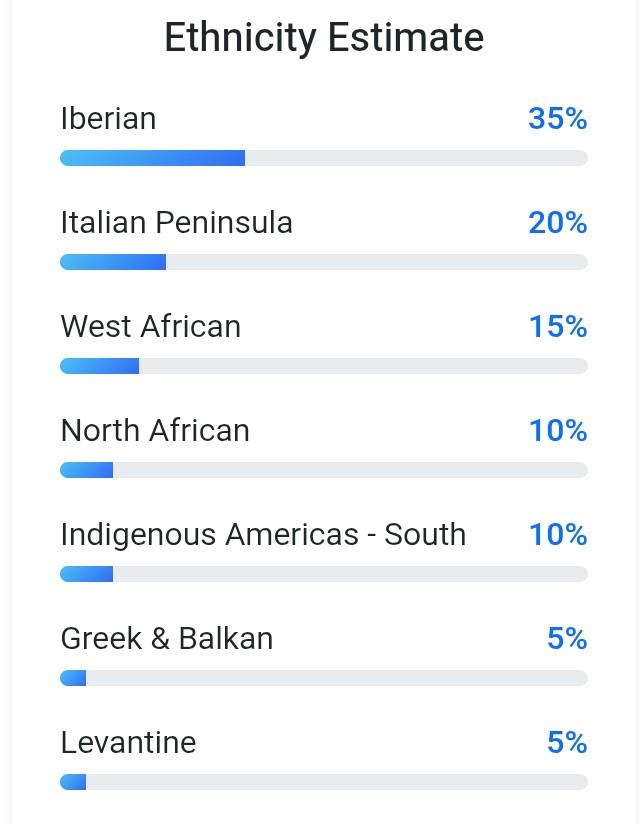The image size is (644, 824).
Task: Click the Levantine progress bar
Action: point(323,782)
